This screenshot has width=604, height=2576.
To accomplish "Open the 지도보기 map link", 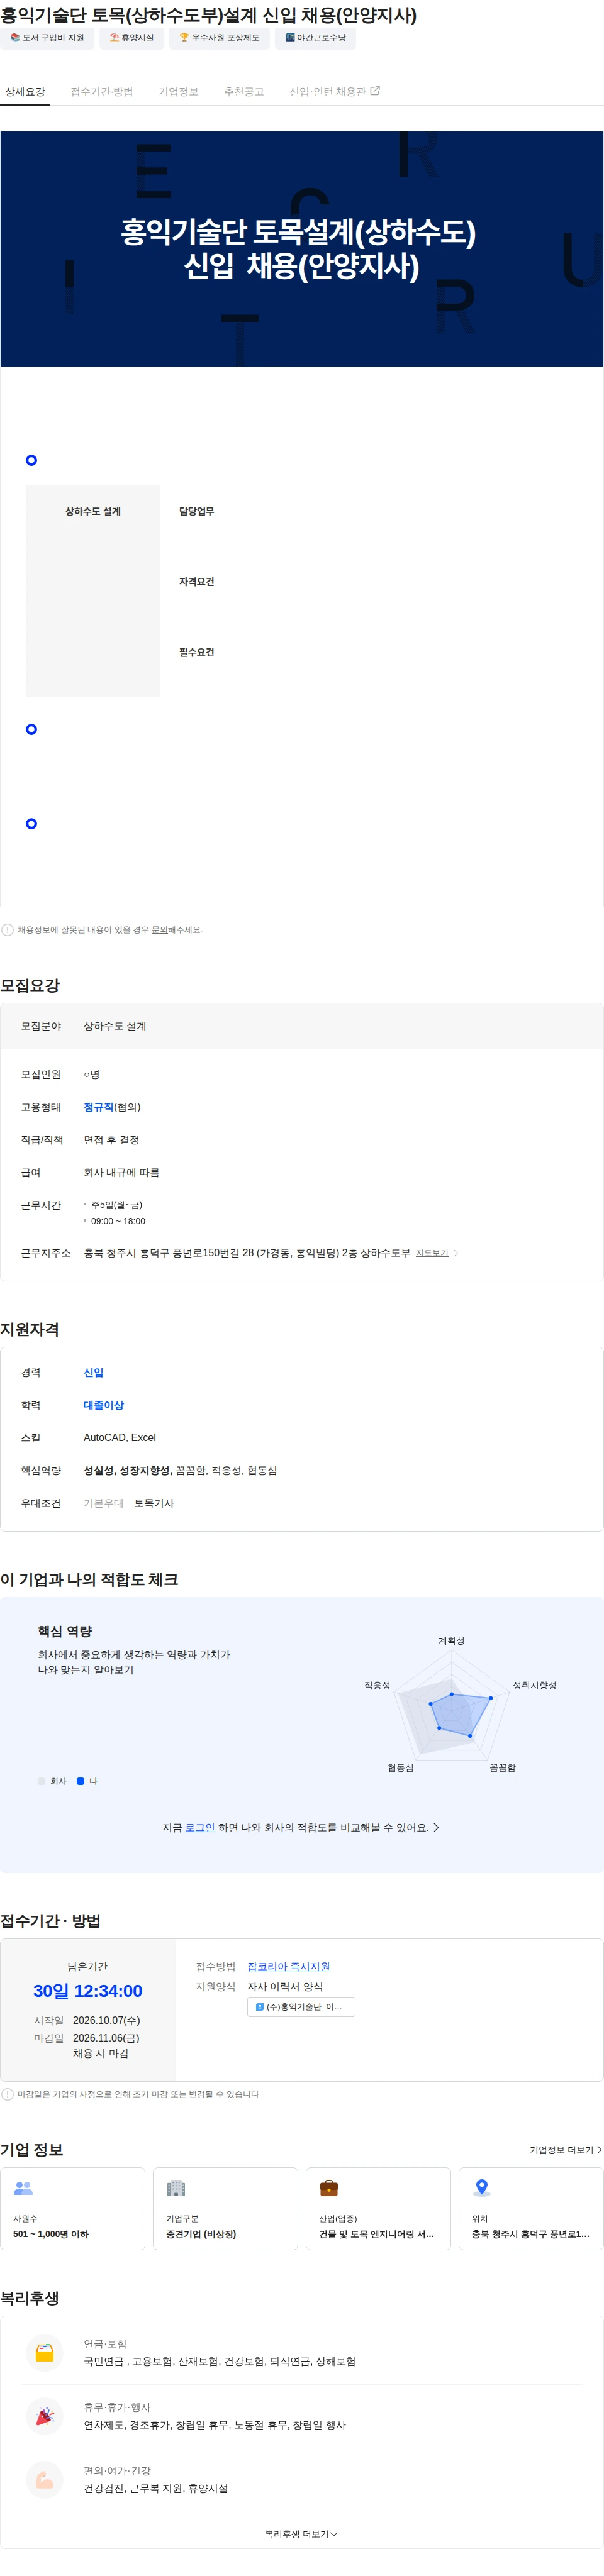I will tap(432, 1253).
